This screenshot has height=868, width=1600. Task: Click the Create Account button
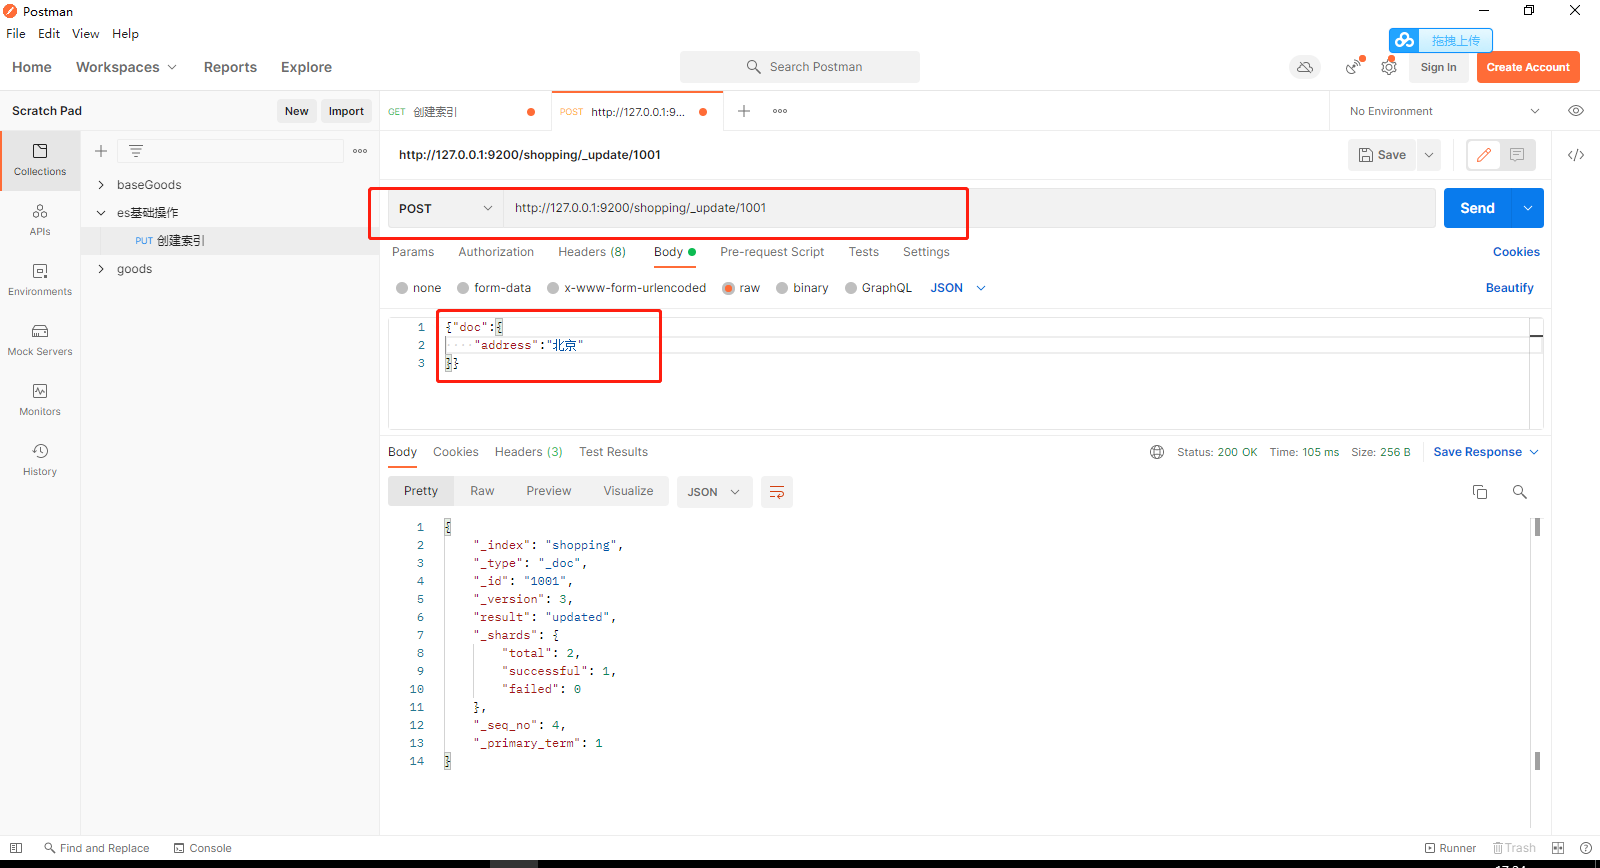[x=1528, y=67]
